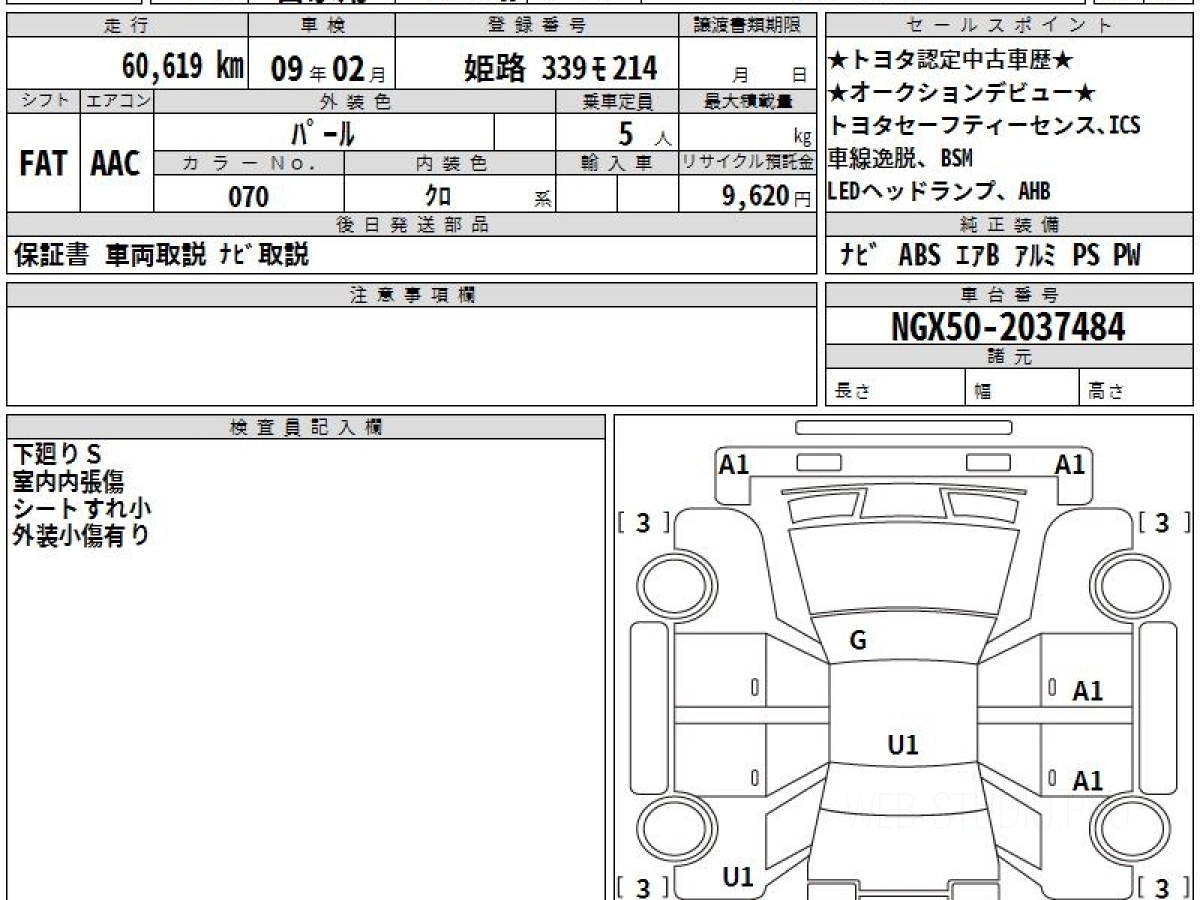This screenshot has height=900, width=1200.
Task: Select the inspection date 09年02月
Action: pyautogui.click(x=327, y=69)
